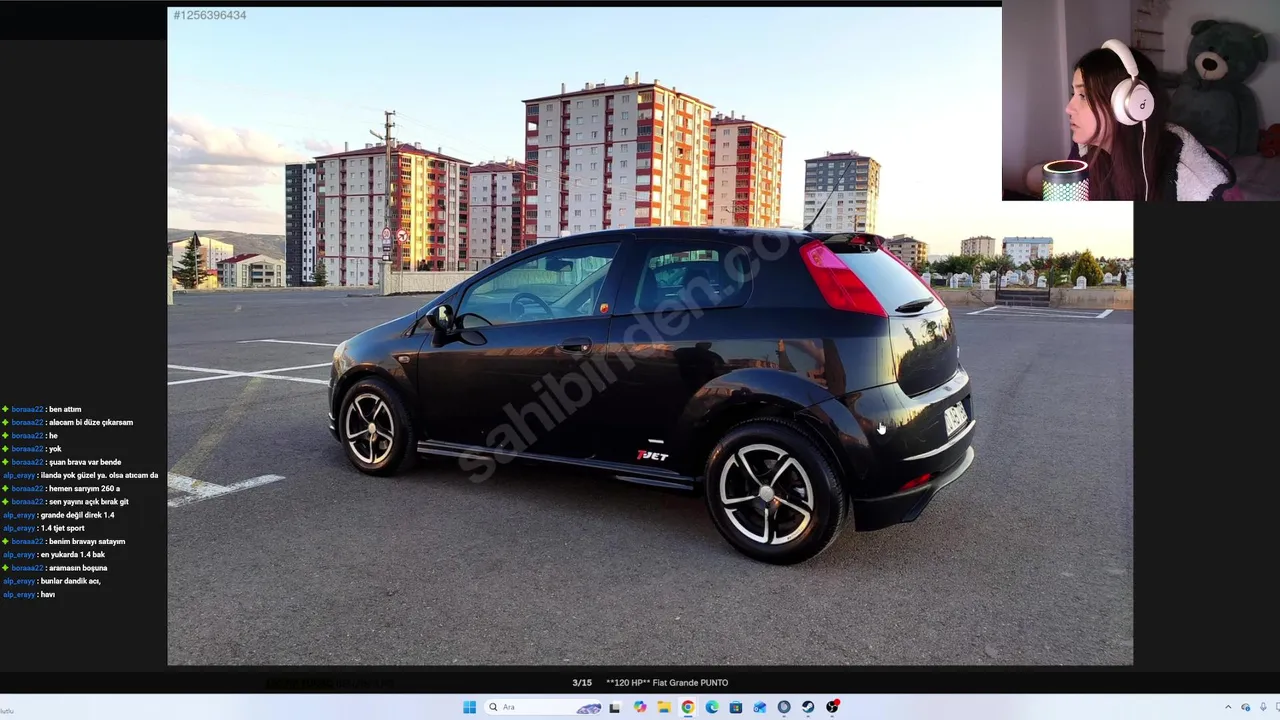Click the taskbar search box labeled Ara
This screenshot has height=720, width=1280.
(543, 707)
